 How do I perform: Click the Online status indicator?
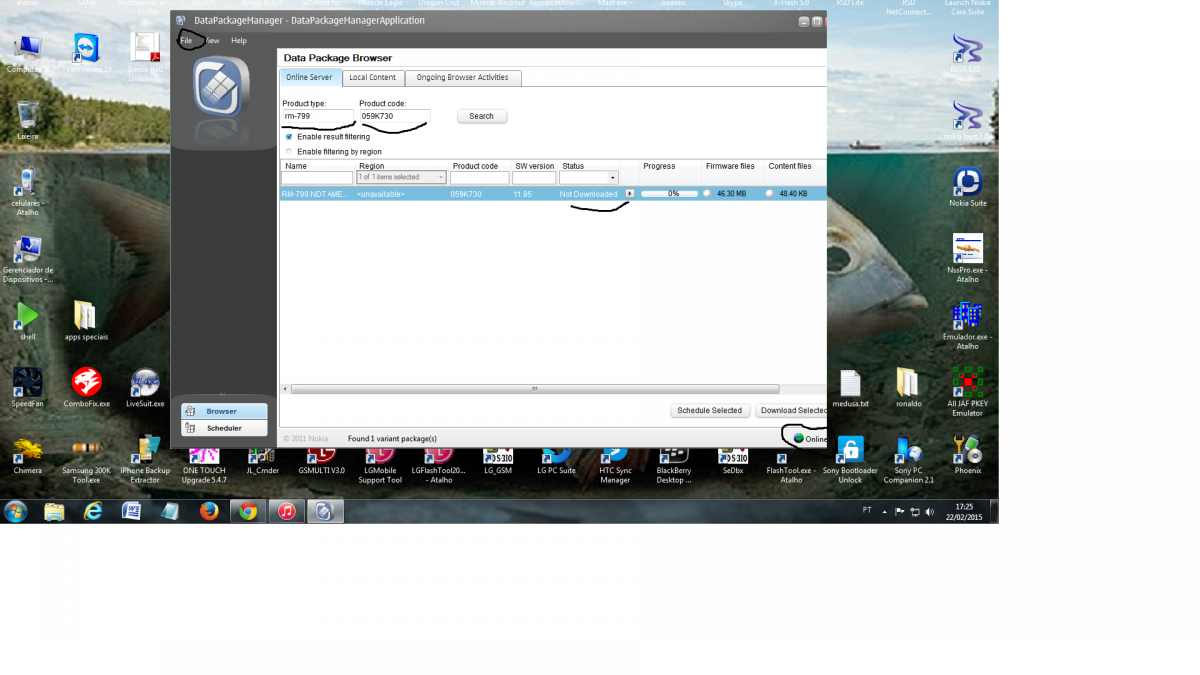(810, 438)
